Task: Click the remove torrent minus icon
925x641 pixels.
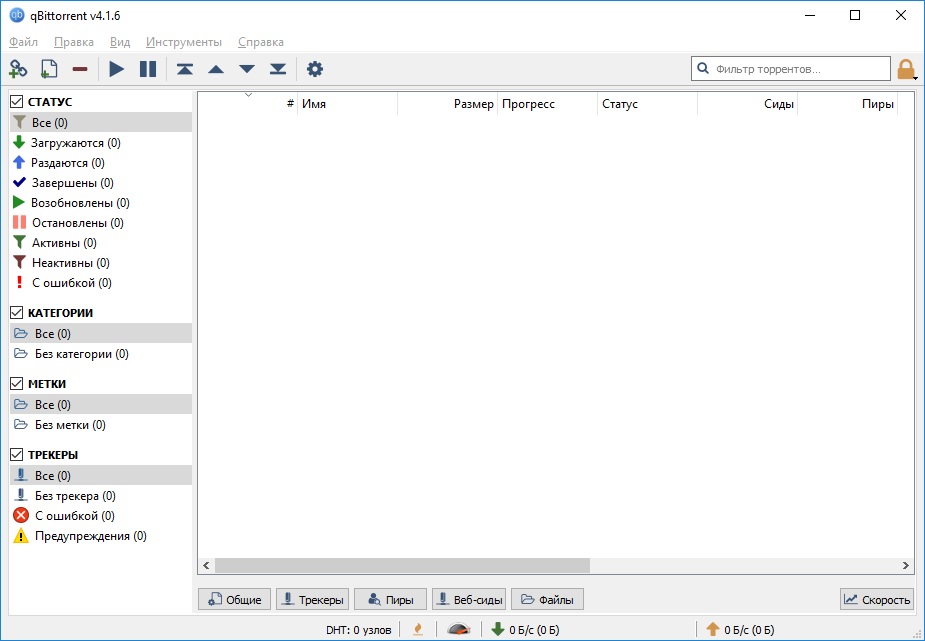Action: click(x=80, y=69)
